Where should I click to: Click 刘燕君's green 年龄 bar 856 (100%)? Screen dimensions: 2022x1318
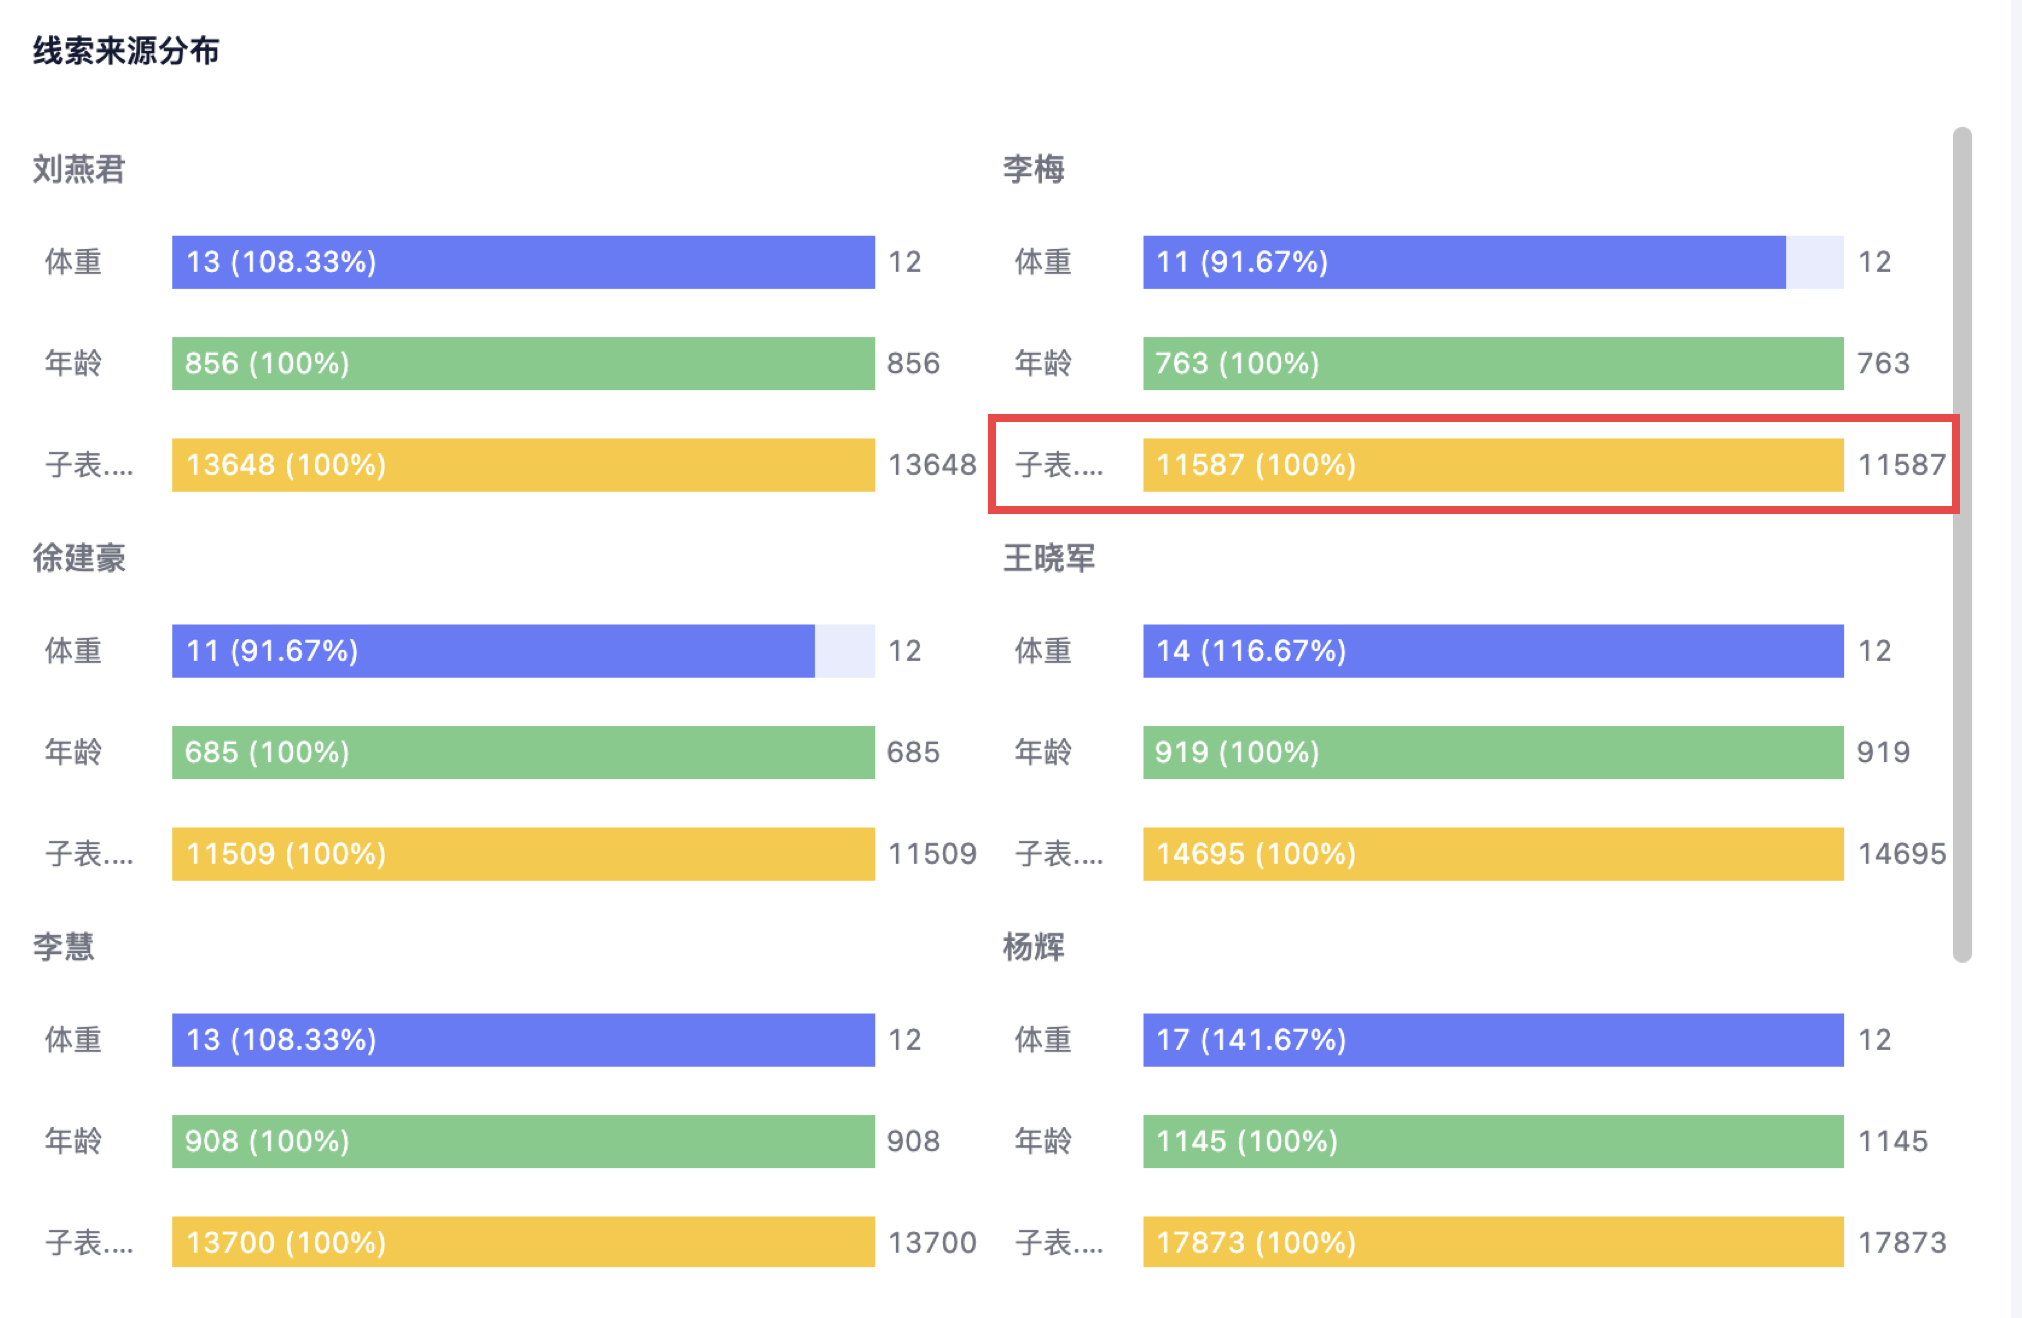pos(523,363)
